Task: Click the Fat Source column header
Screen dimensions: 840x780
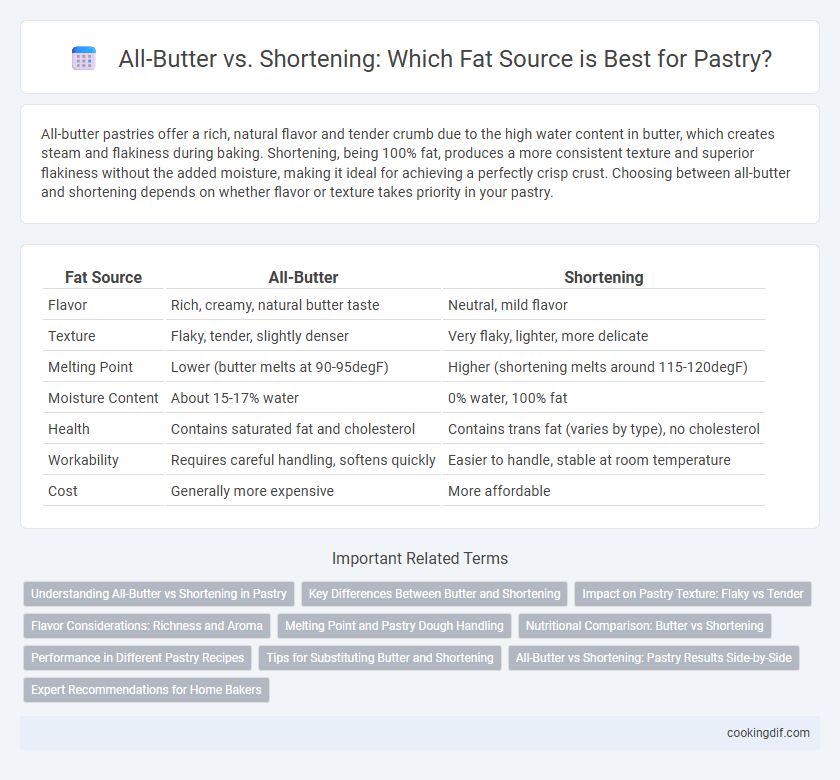Action: click(x=103, y=278)
